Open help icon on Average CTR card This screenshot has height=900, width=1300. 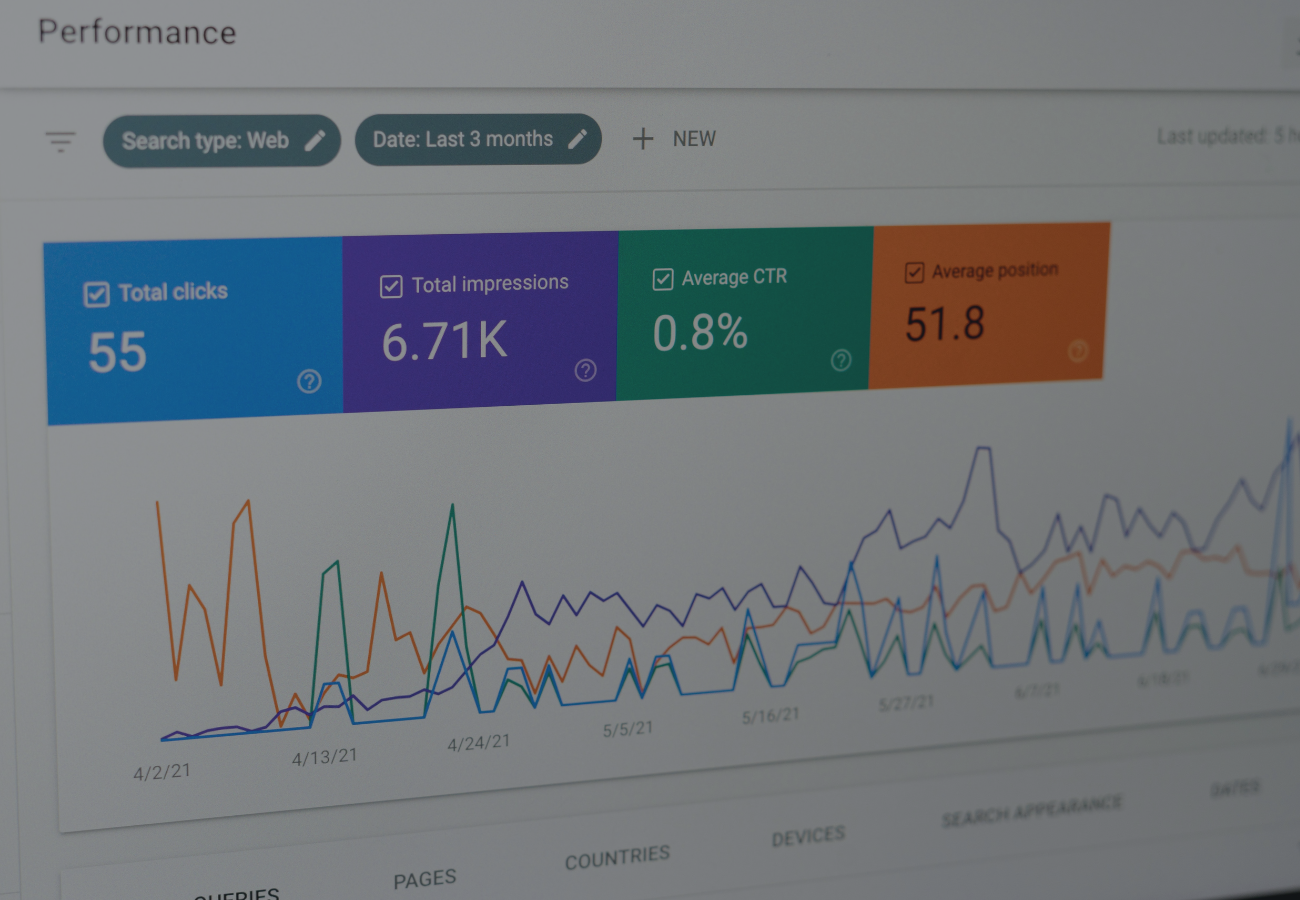841,360
